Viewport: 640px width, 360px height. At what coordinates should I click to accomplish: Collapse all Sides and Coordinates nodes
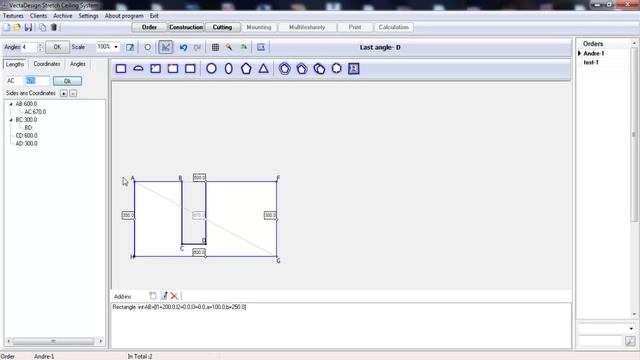pos(73,93)
